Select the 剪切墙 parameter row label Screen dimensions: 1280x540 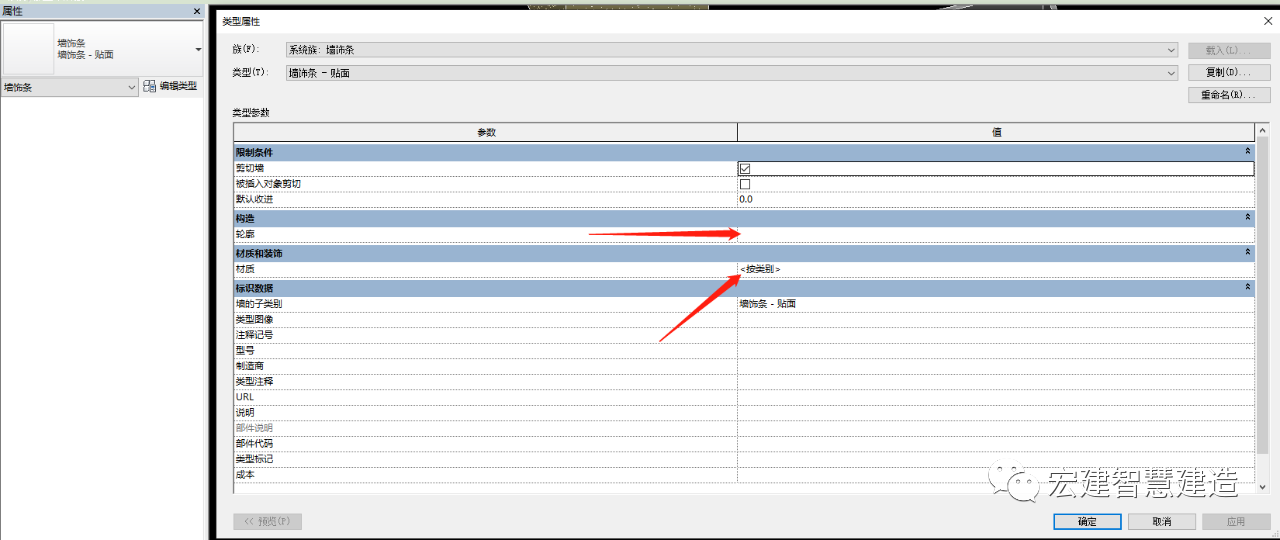click(249, 169)
